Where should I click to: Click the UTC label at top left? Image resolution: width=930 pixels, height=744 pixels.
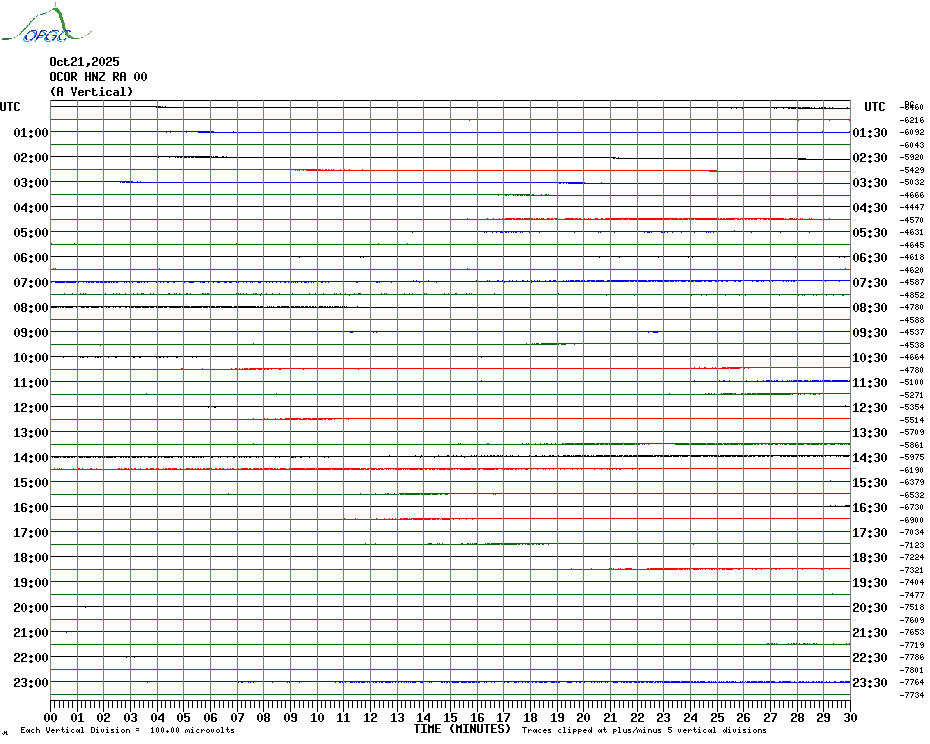[x=10, y=107]
